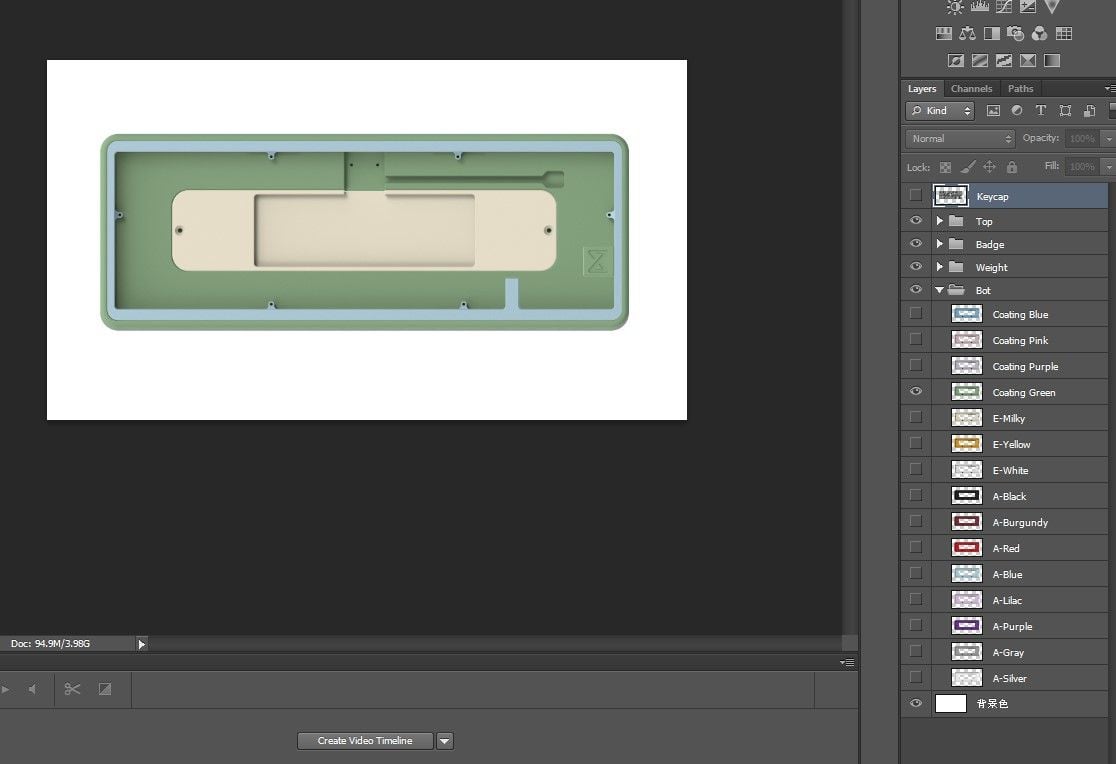
Task: Add an Invert adjustment
Action: pos(956,61)
